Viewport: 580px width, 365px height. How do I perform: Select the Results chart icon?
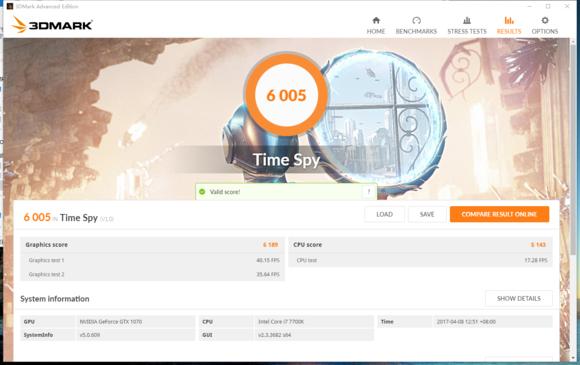click(x=509, y=20)
